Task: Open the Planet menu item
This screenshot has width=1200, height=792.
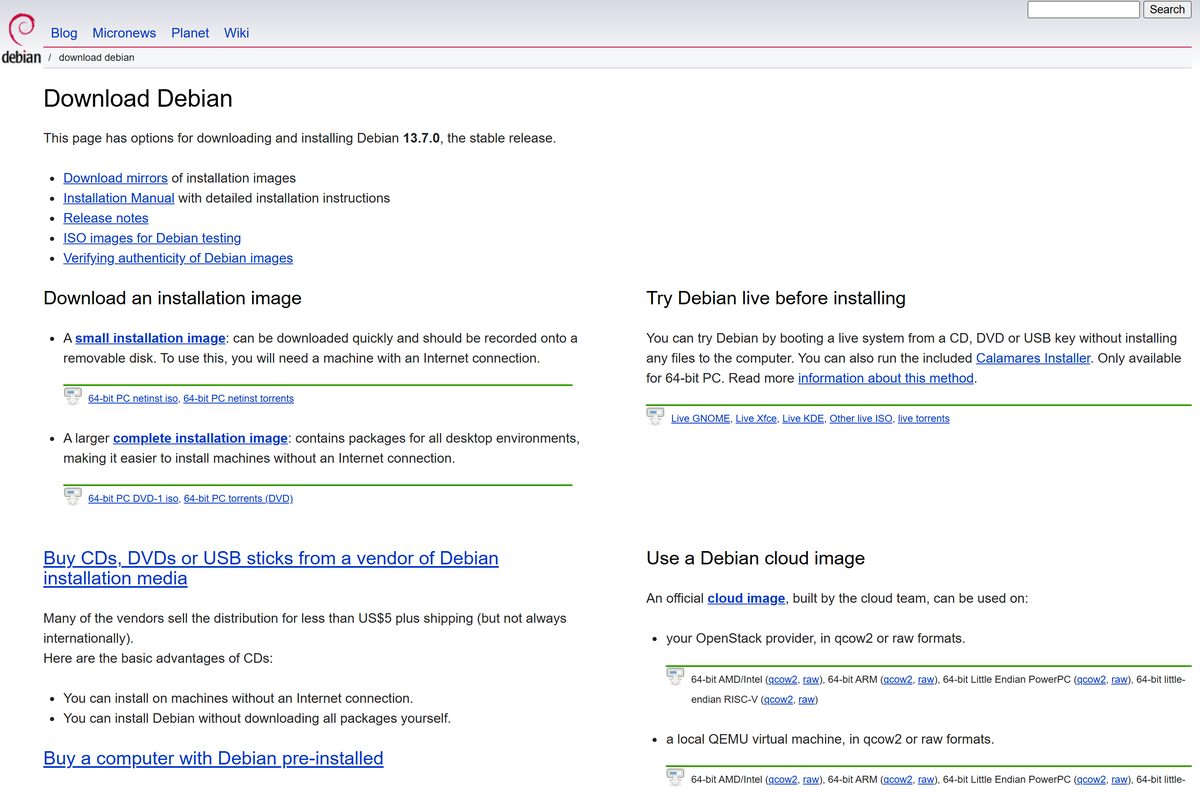Action: click(190, 33)
